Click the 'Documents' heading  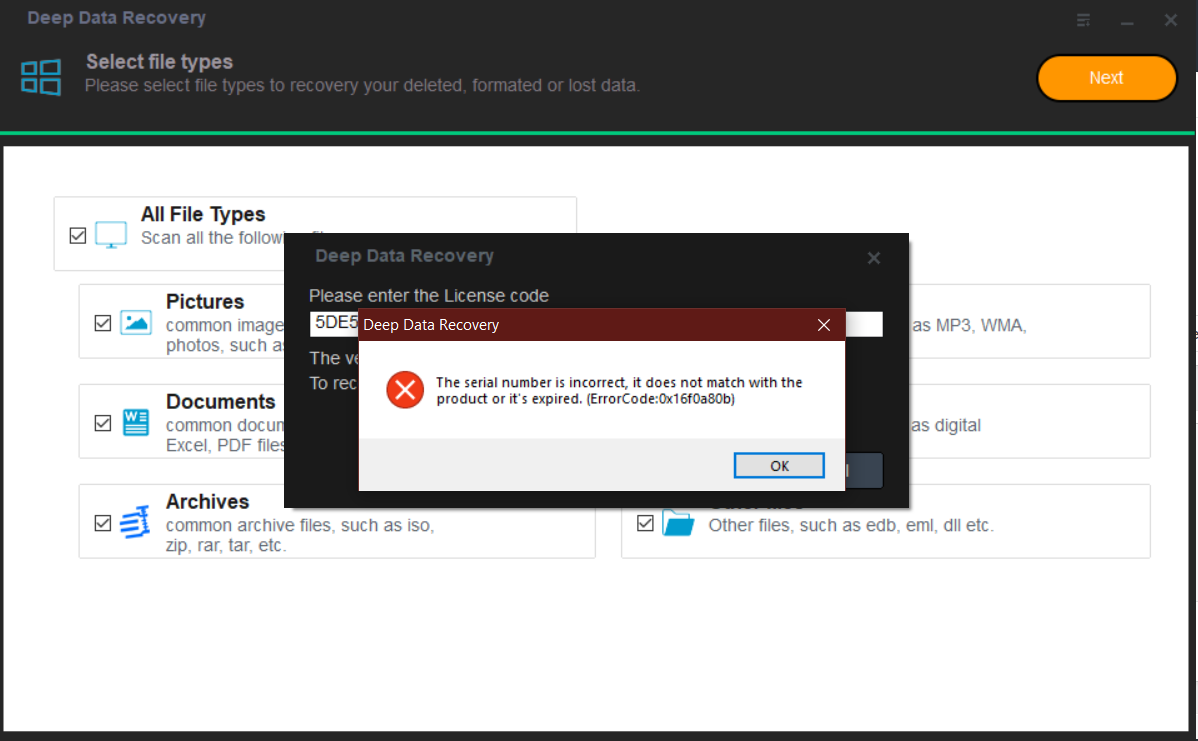[x=221, y=401]
